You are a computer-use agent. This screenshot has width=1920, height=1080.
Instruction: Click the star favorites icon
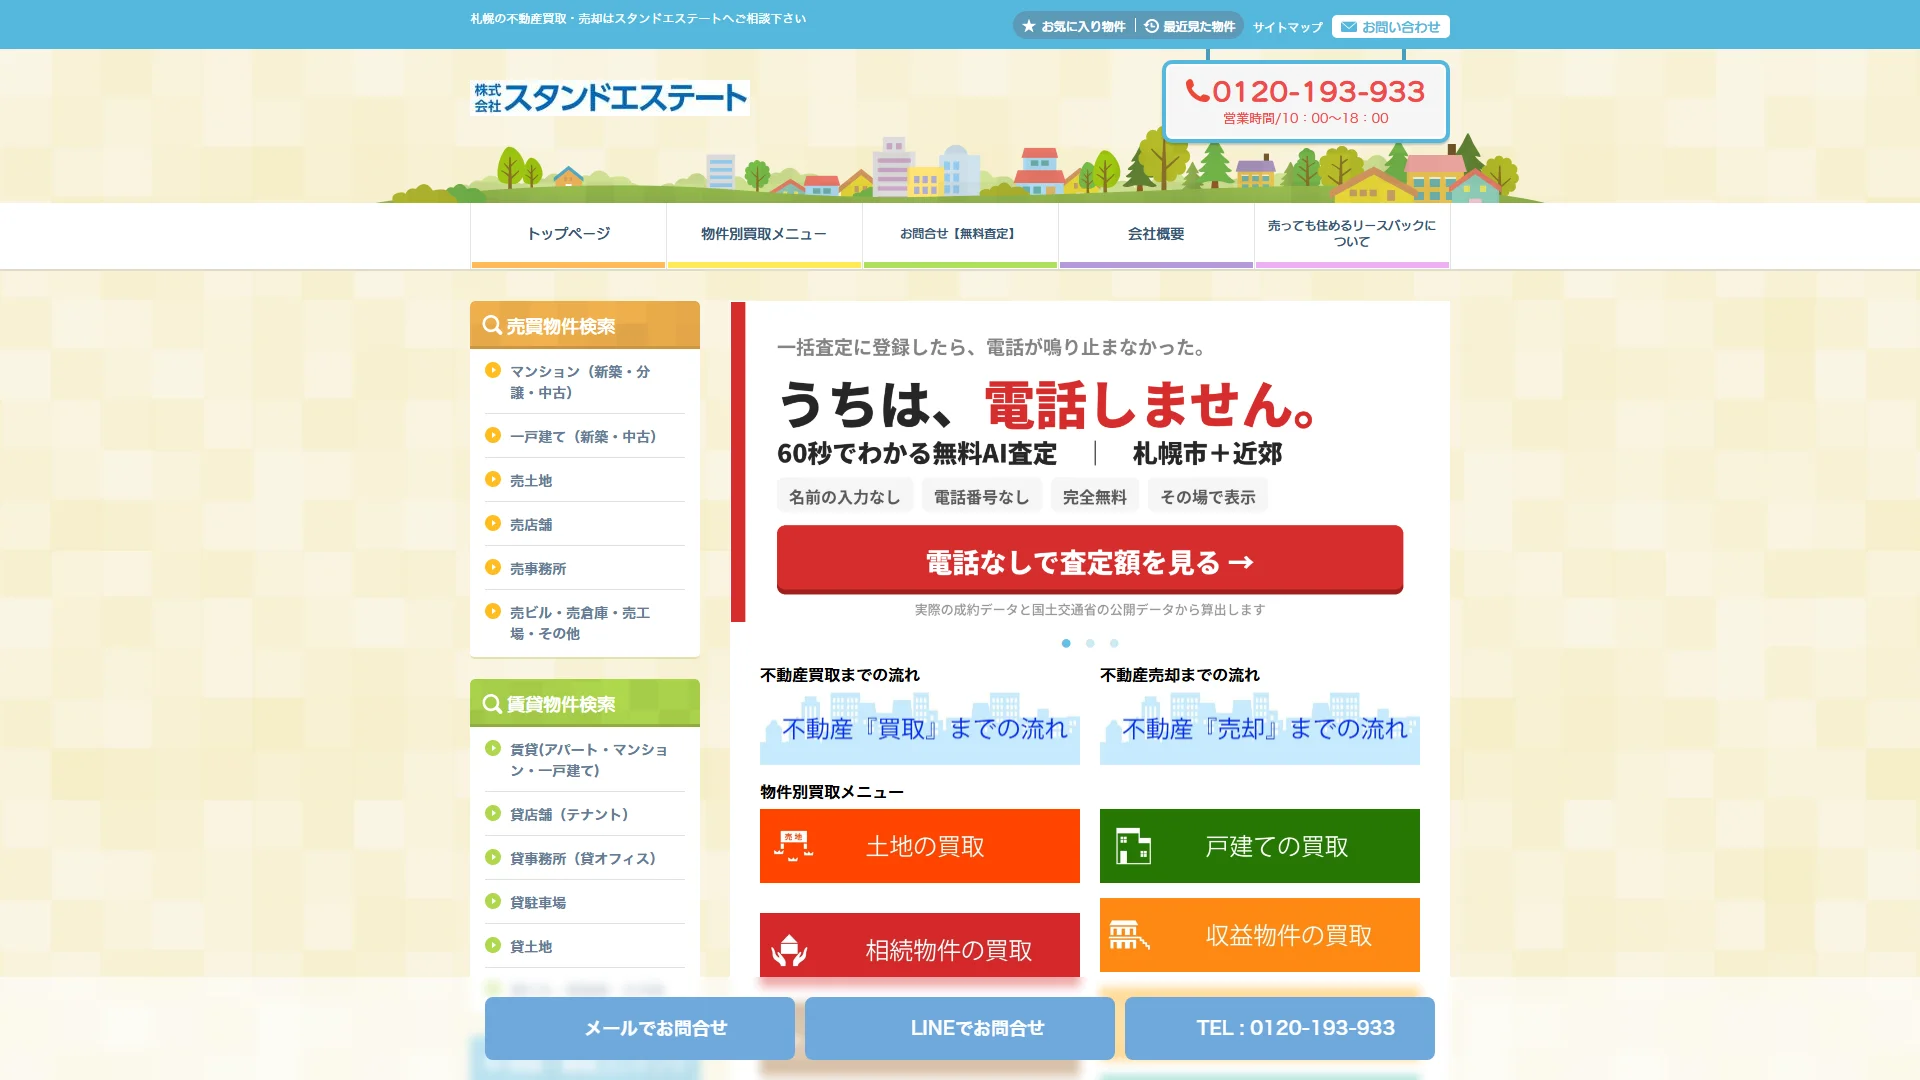(1029, 27)
